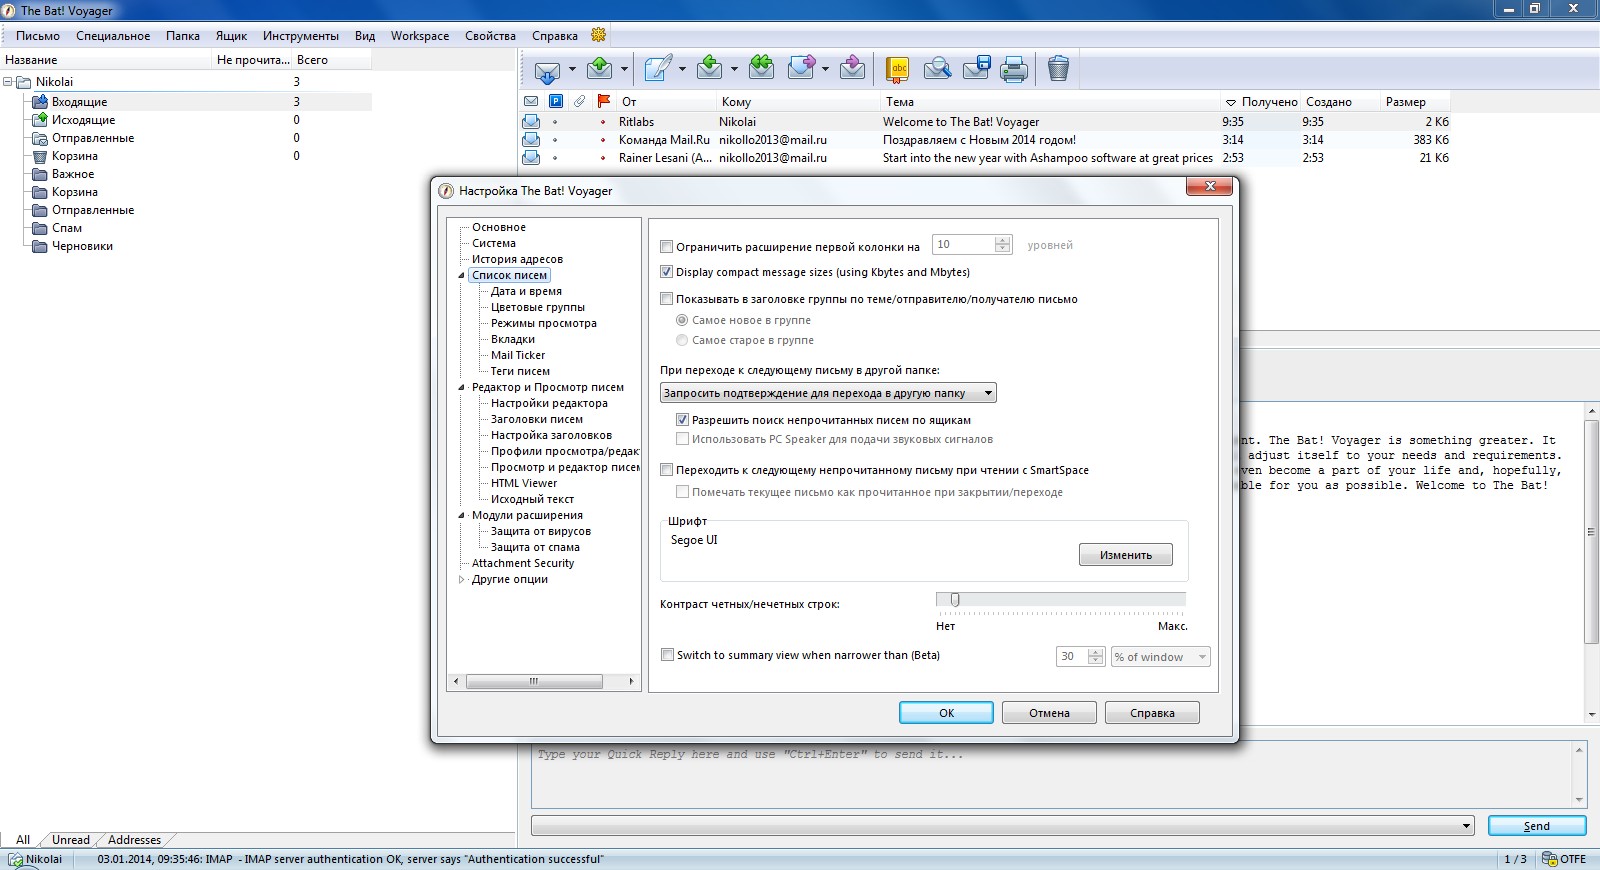Open 'Запросить подтверждение' folder transition dropdown
This screenshot has height=870, width=1600.
coord(828,393)
